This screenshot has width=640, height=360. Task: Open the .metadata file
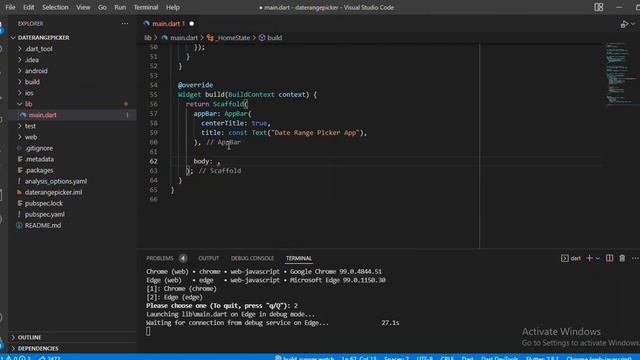(39, 159)
